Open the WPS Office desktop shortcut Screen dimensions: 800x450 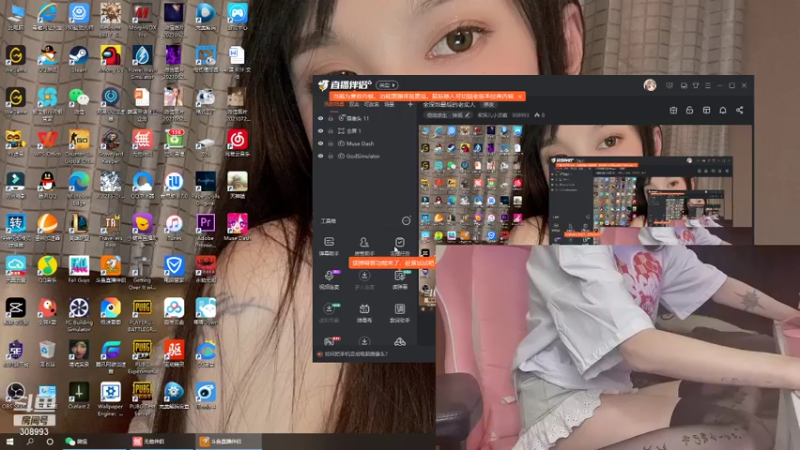click(x=47, y=142)
